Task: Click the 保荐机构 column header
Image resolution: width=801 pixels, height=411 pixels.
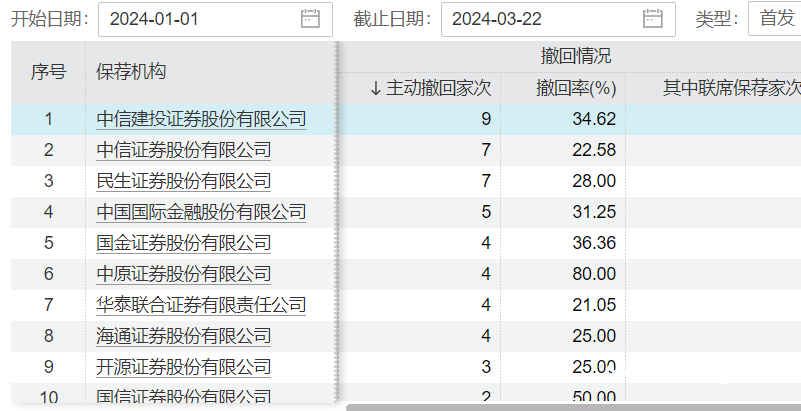Action: (x=131, y=71)
